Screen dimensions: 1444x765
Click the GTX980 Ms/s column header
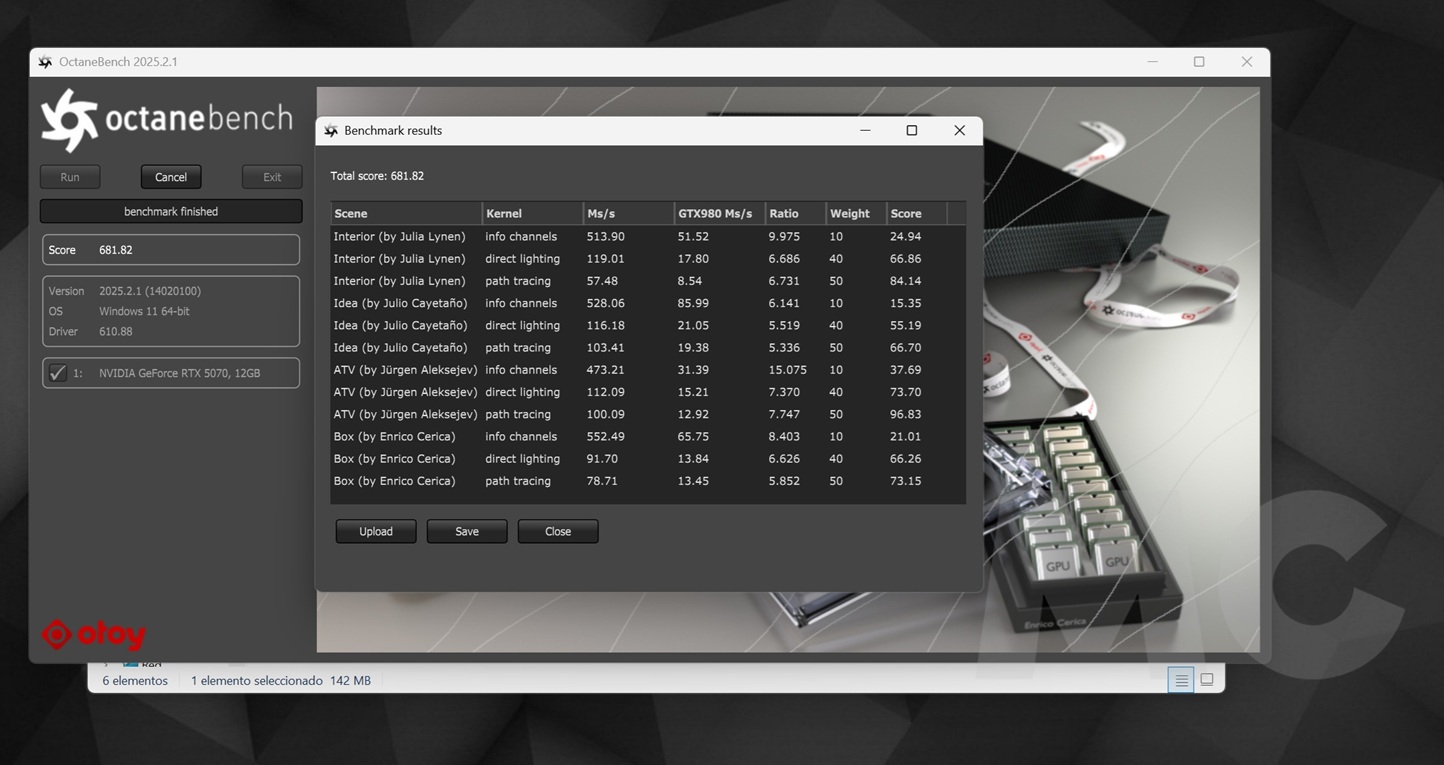pyautogui.click(x=720, y=213)
